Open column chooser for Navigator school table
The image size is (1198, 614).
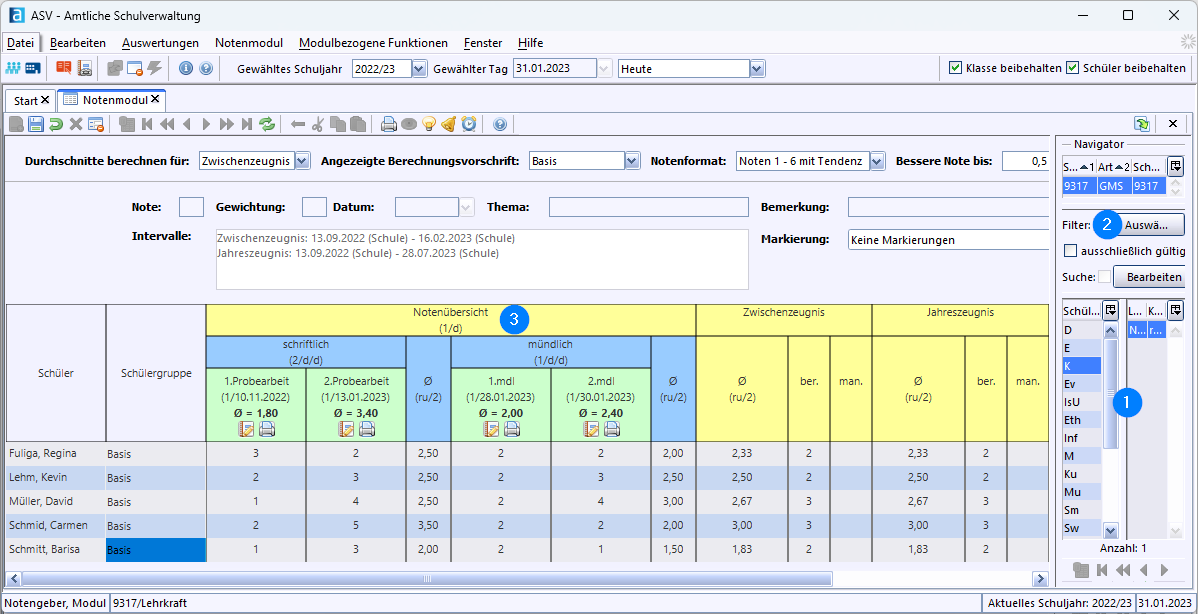coord(1175,166)
